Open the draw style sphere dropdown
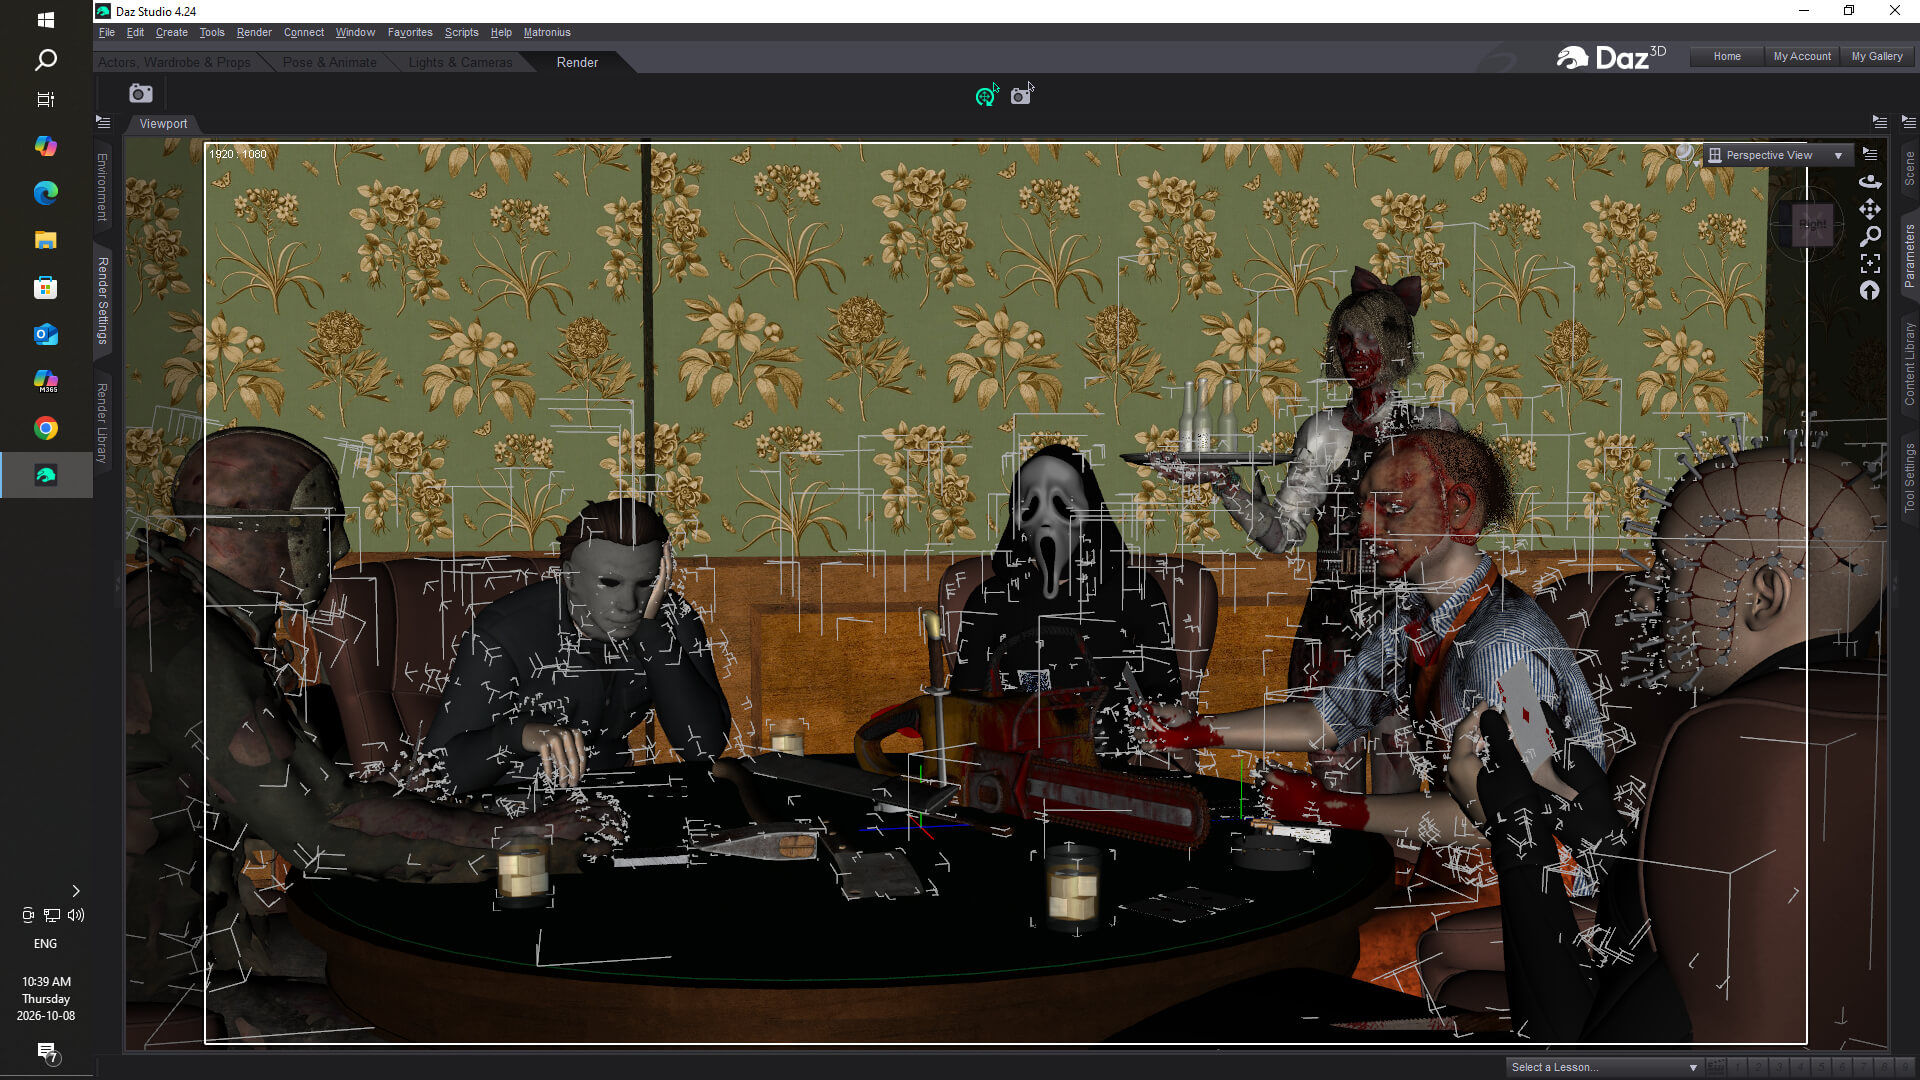This screenshot has height=1080, width=1920. click(1688, 154)
